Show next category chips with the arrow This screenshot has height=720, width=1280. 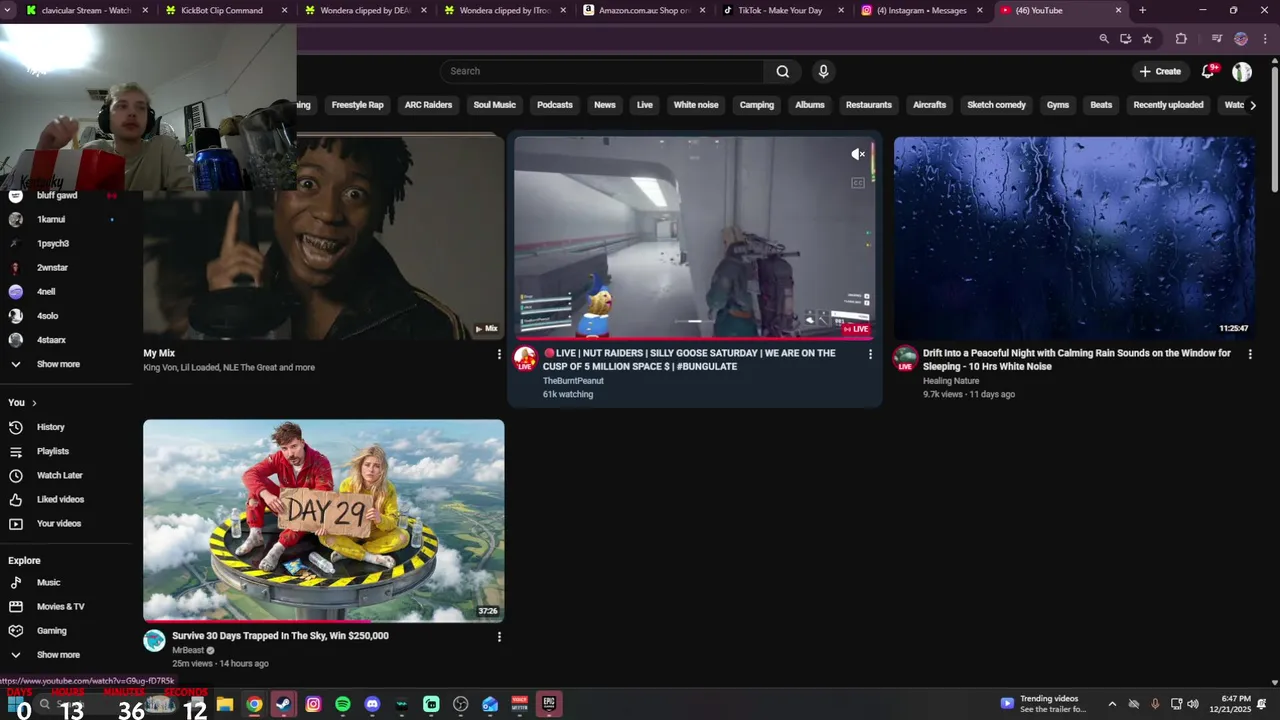[x=1253, y=105]
